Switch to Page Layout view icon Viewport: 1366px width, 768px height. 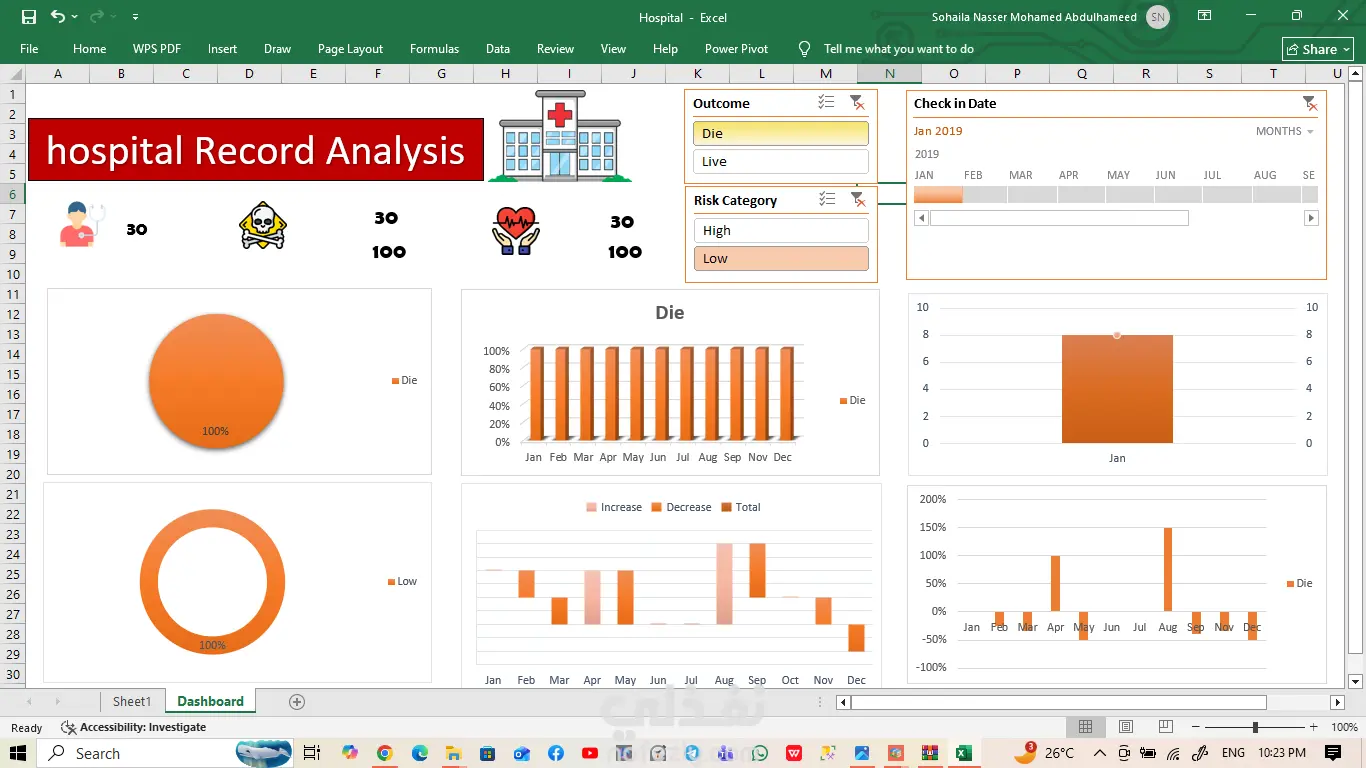[x=1126, y=727]
